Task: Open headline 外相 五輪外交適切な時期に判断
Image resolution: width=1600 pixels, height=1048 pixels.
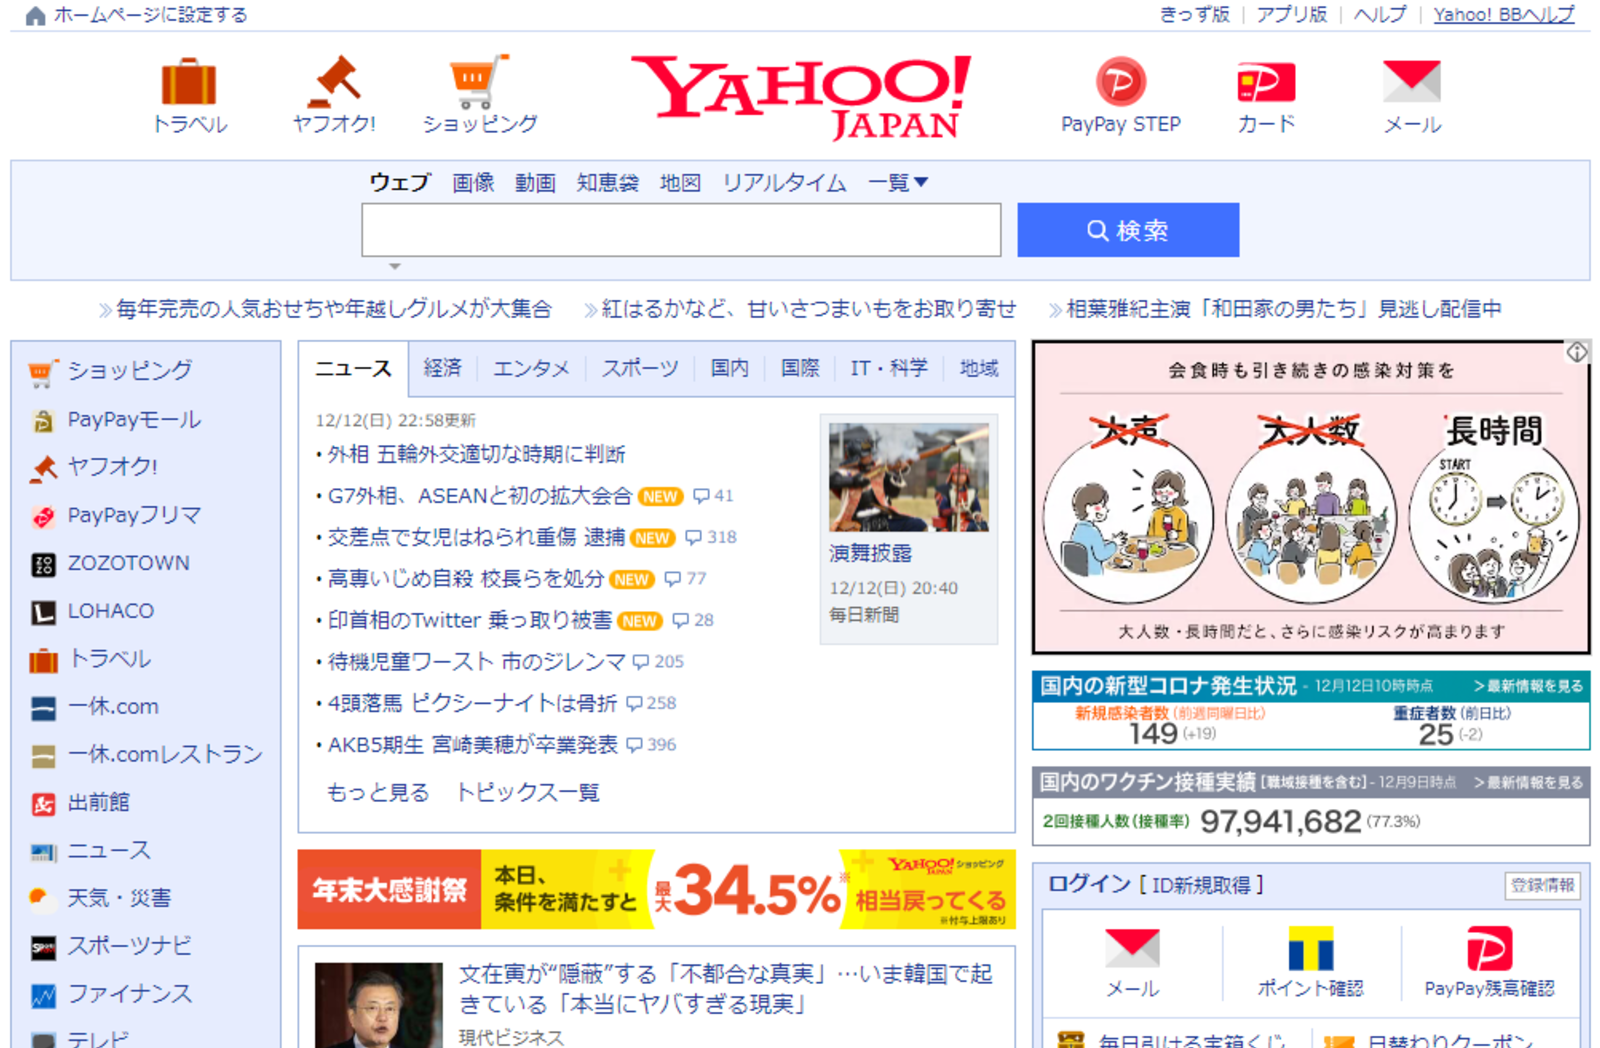Action: [477, 455]
